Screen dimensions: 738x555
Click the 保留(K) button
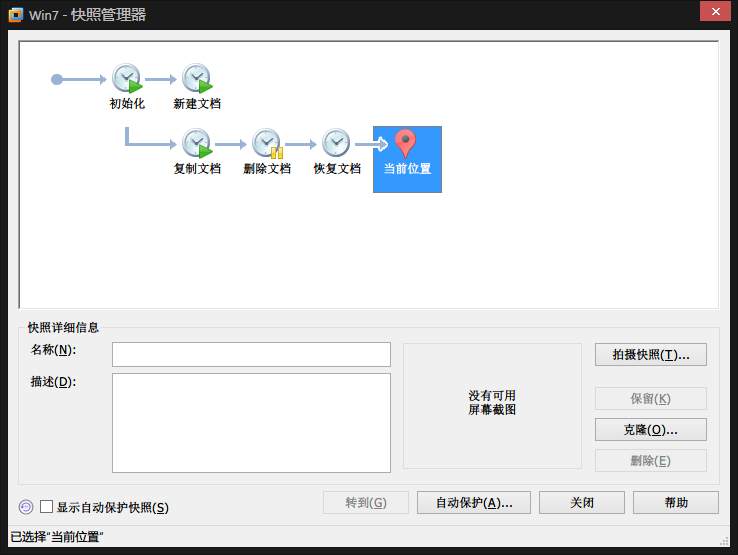coord(650,399)
